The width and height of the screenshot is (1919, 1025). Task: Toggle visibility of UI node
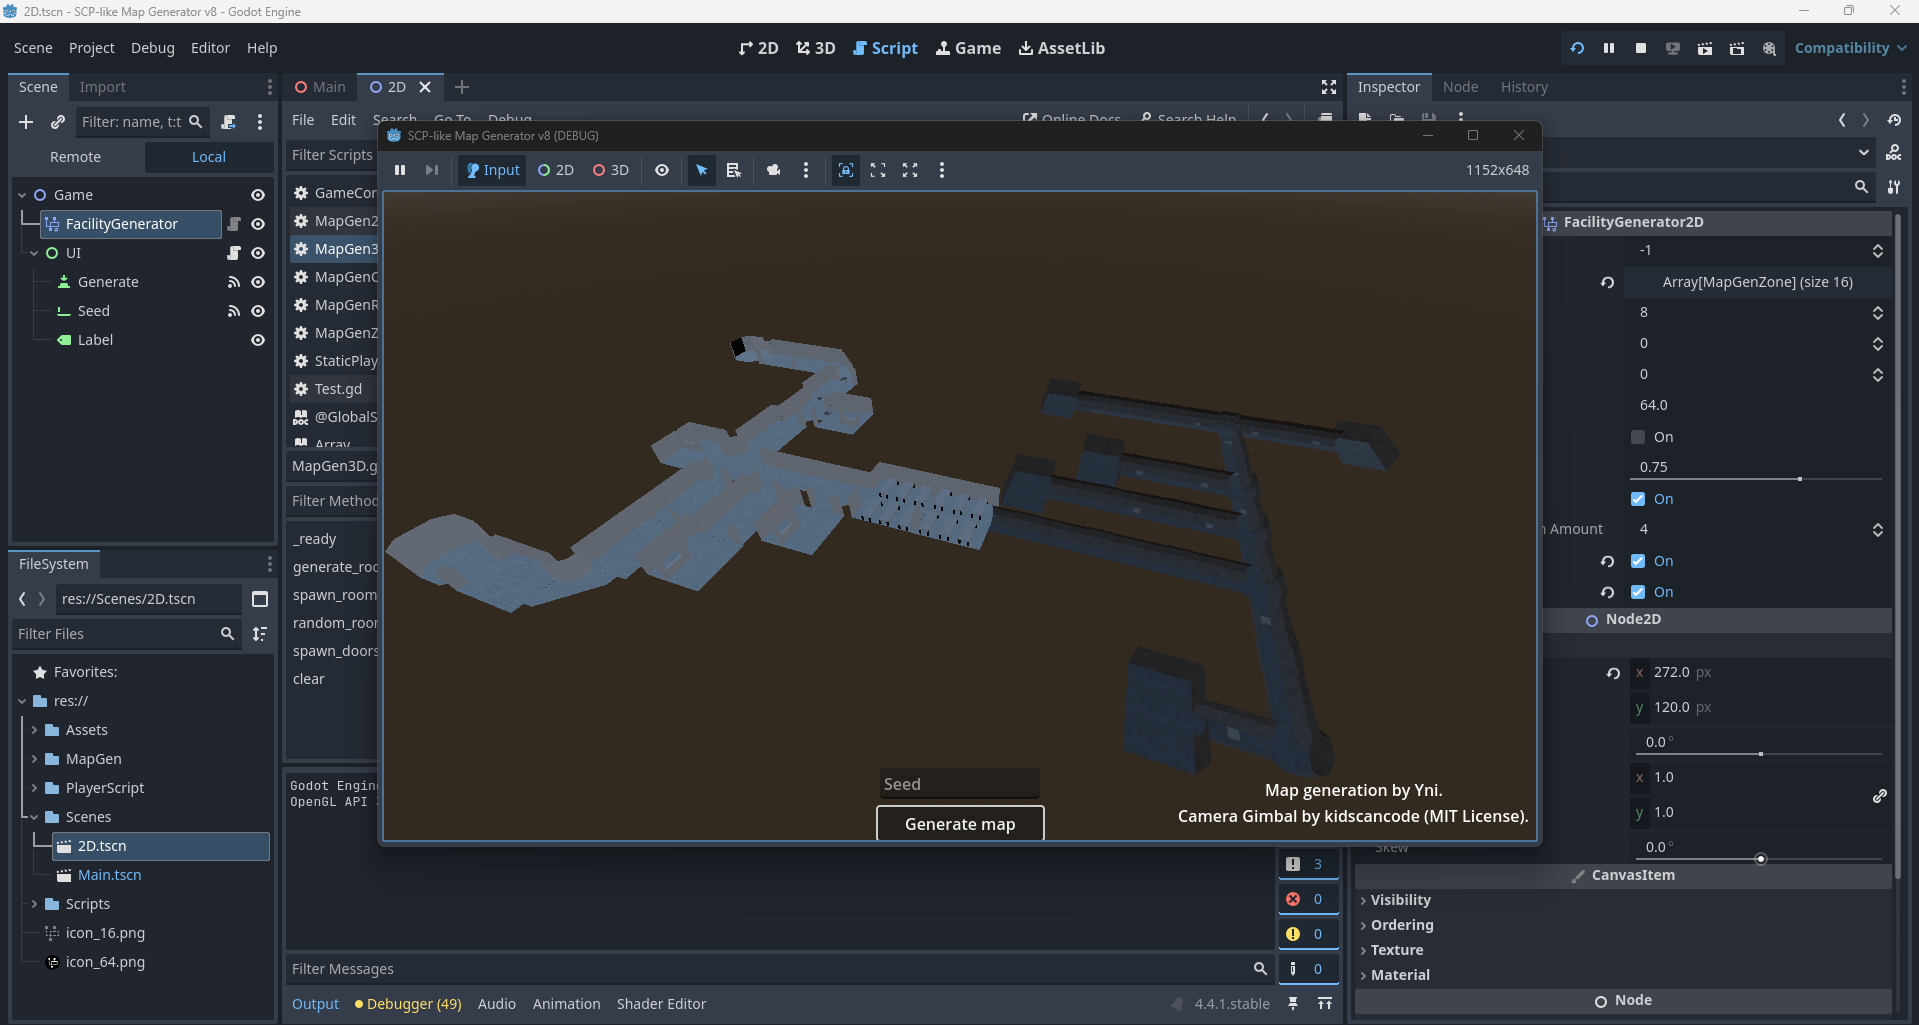tap(258, 253)
